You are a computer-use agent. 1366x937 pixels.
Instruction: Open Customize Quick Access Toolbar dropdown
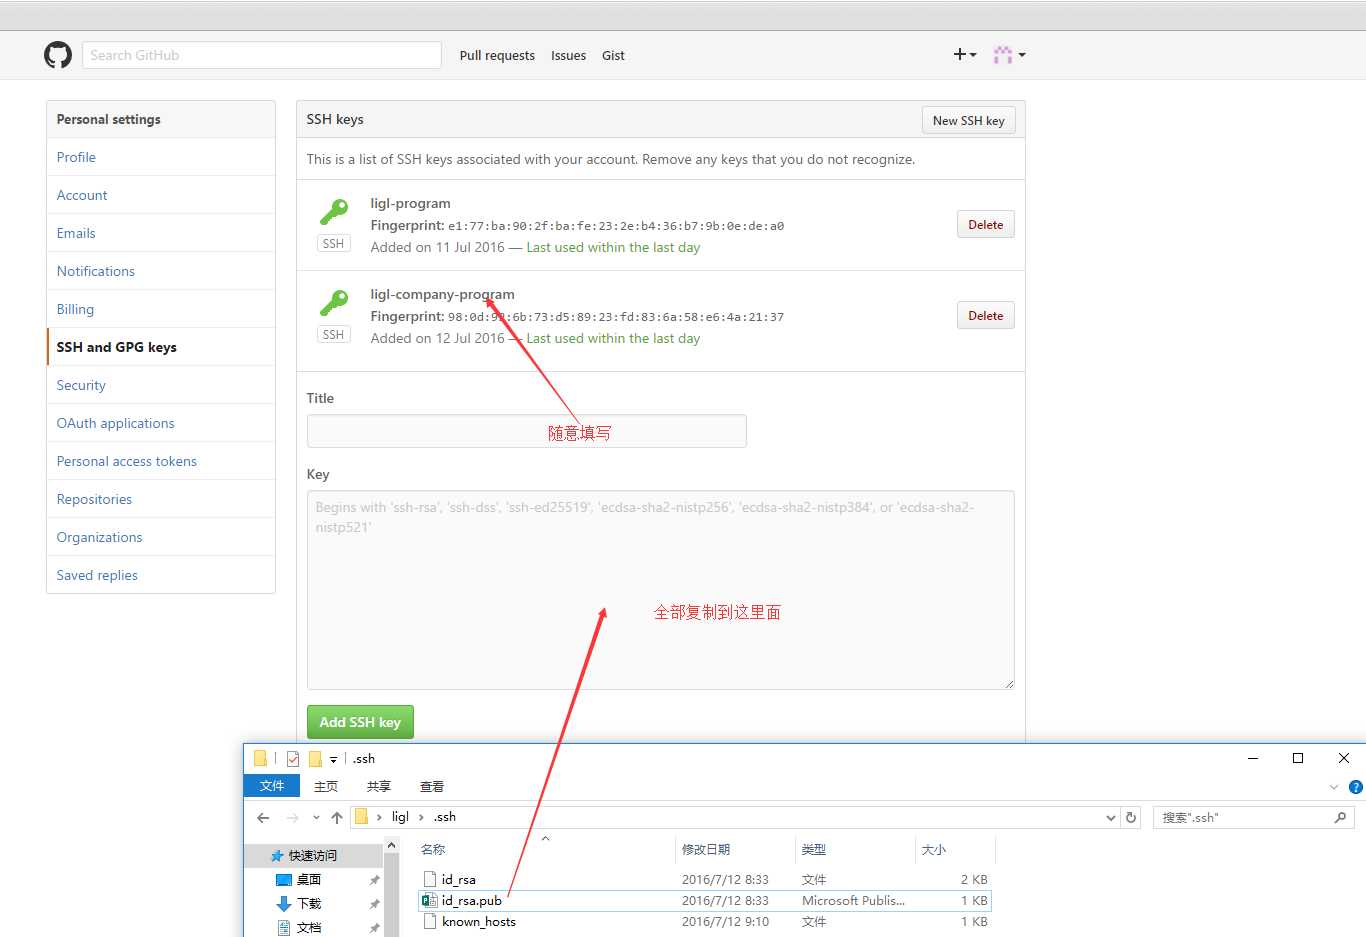click(333, 760)
